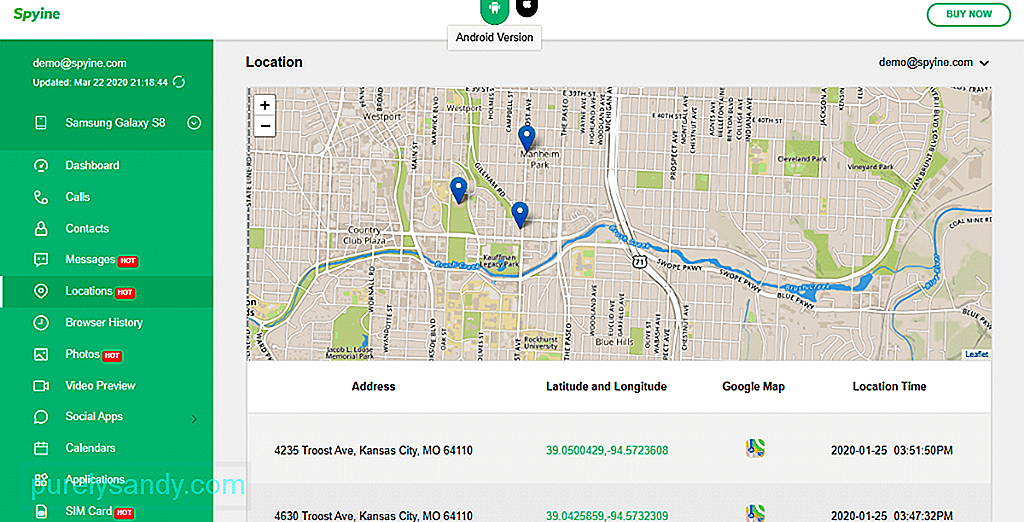Select the Locations menu item

(x=89, y=291)
